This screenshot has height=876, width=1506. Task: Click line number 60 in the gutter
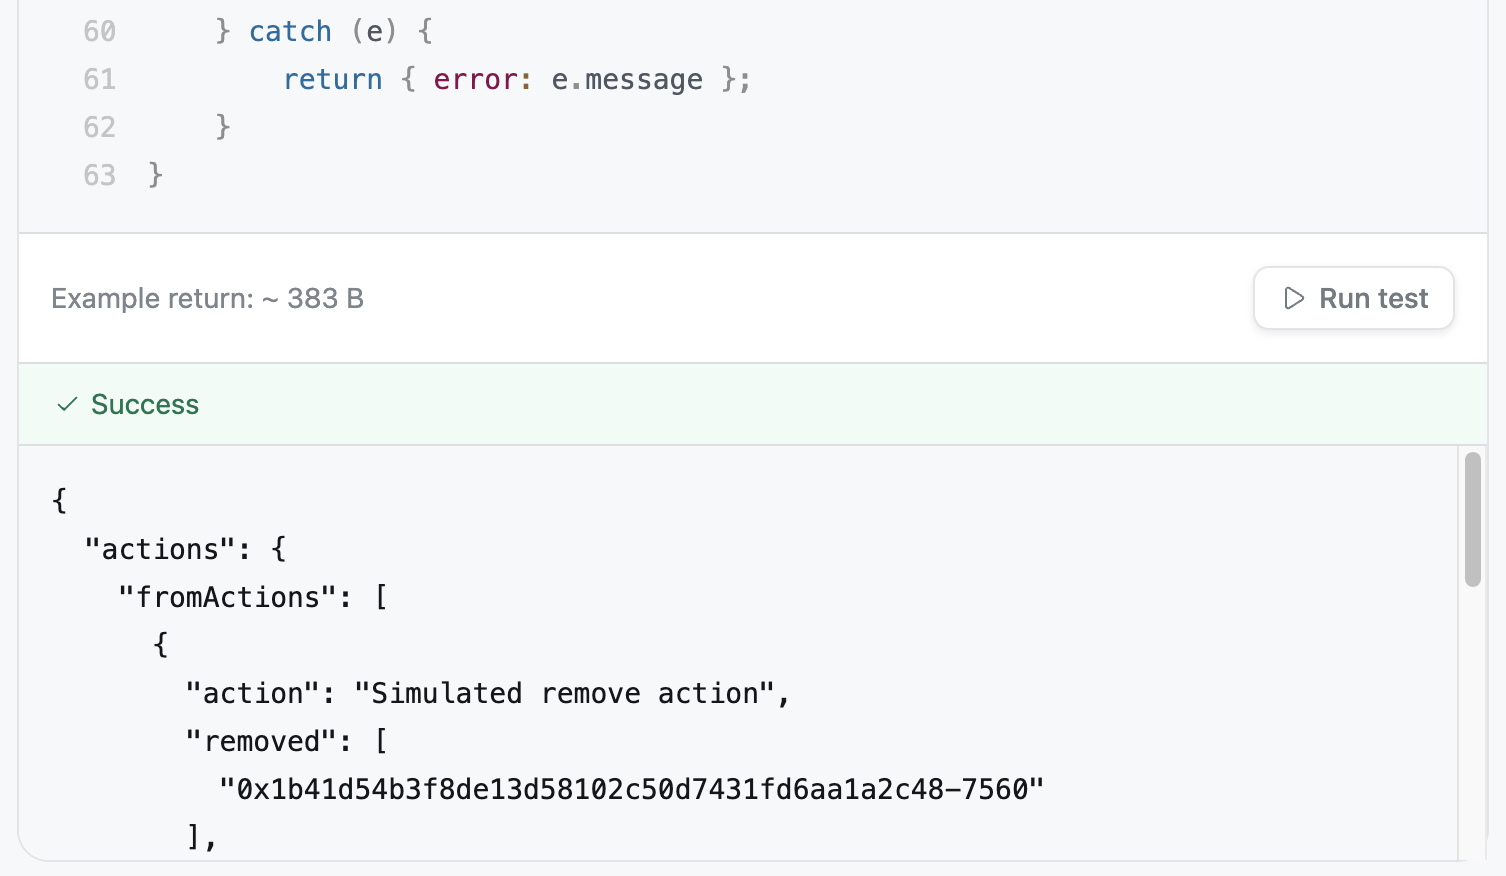coord(100,31)
